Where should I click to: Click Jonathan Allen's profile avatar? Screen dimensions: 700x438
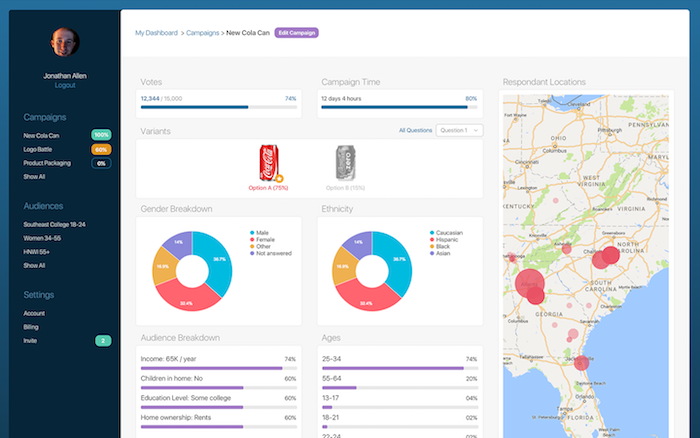tap(65, 41)
